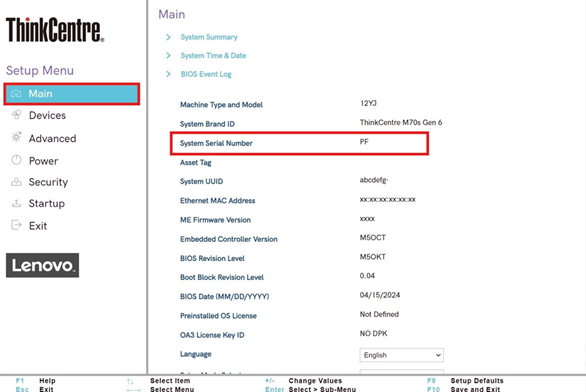Click the 0.04 boot block value
The height and width of the screenshot is (392, 586).
(367, 276)
